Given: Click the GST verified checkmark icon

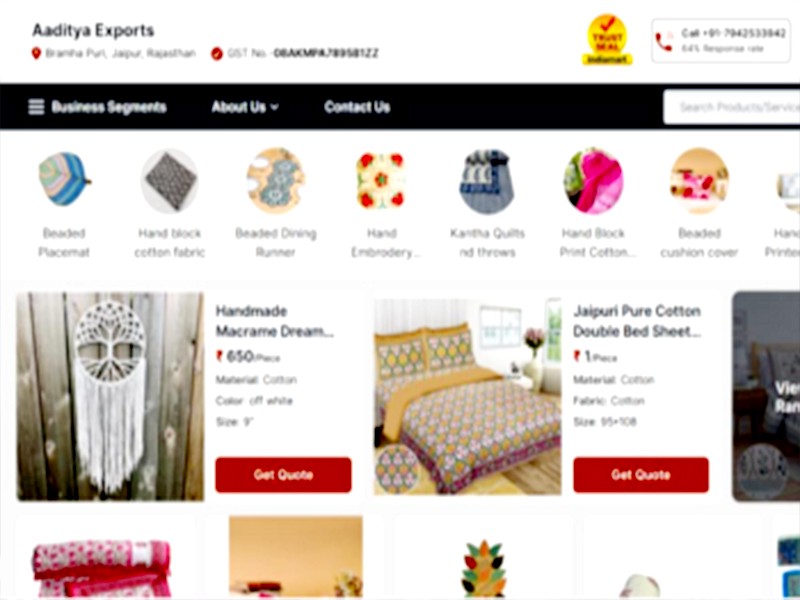Looking at the screenshot, I should 217,53.
